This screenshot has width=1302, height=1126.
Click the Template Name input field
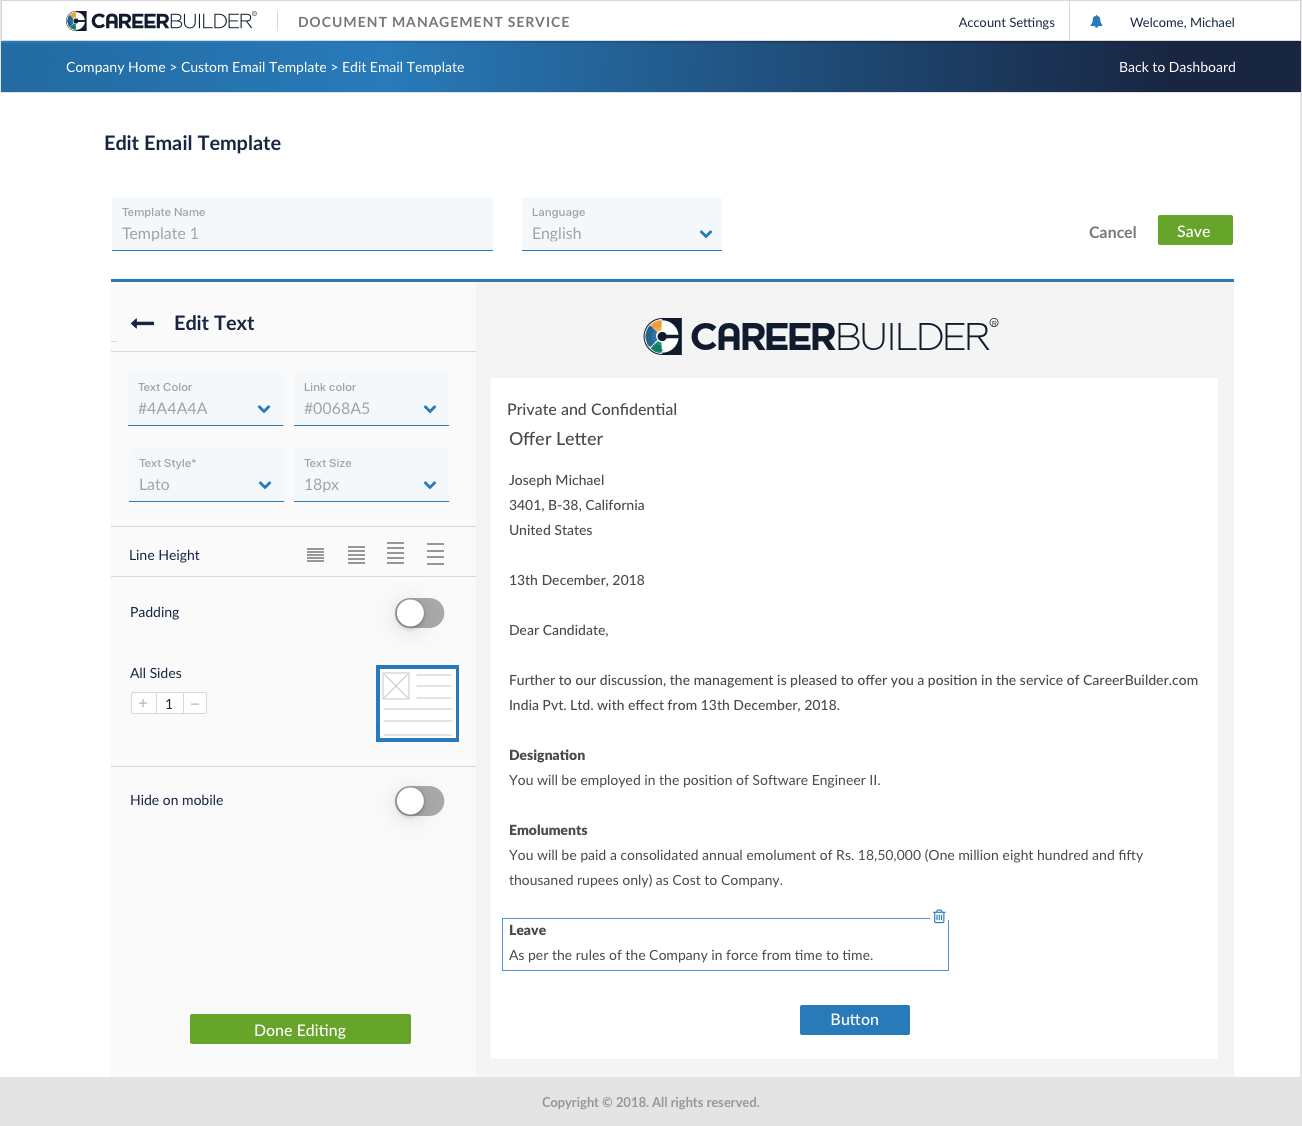click(302, 224)
